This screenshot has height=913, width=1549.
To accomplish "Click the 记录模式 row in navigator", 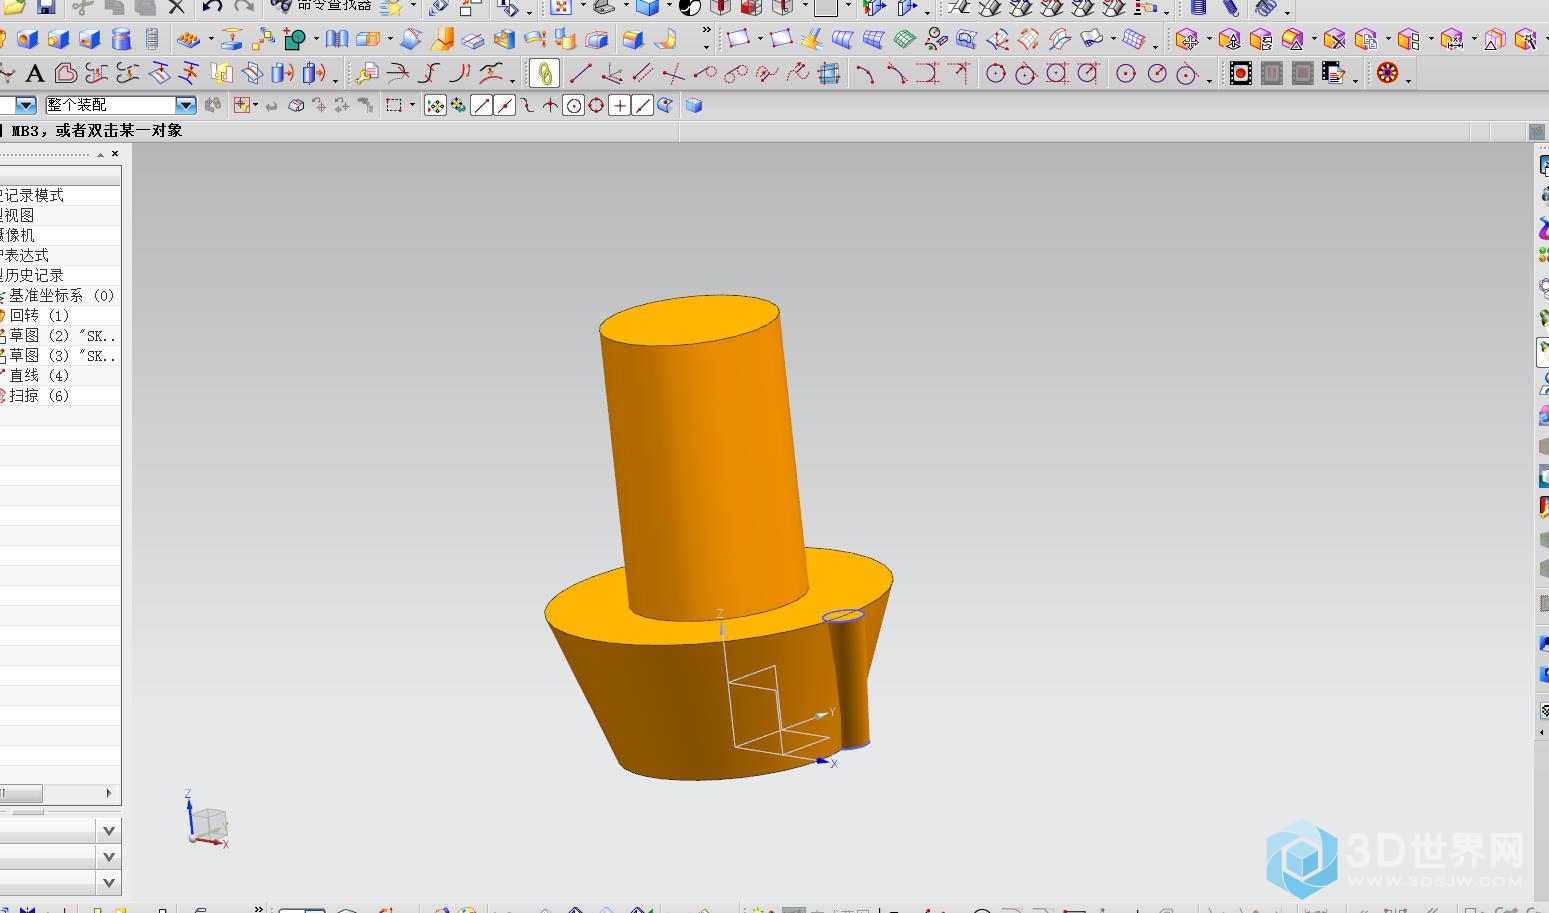I will point(60,195).
